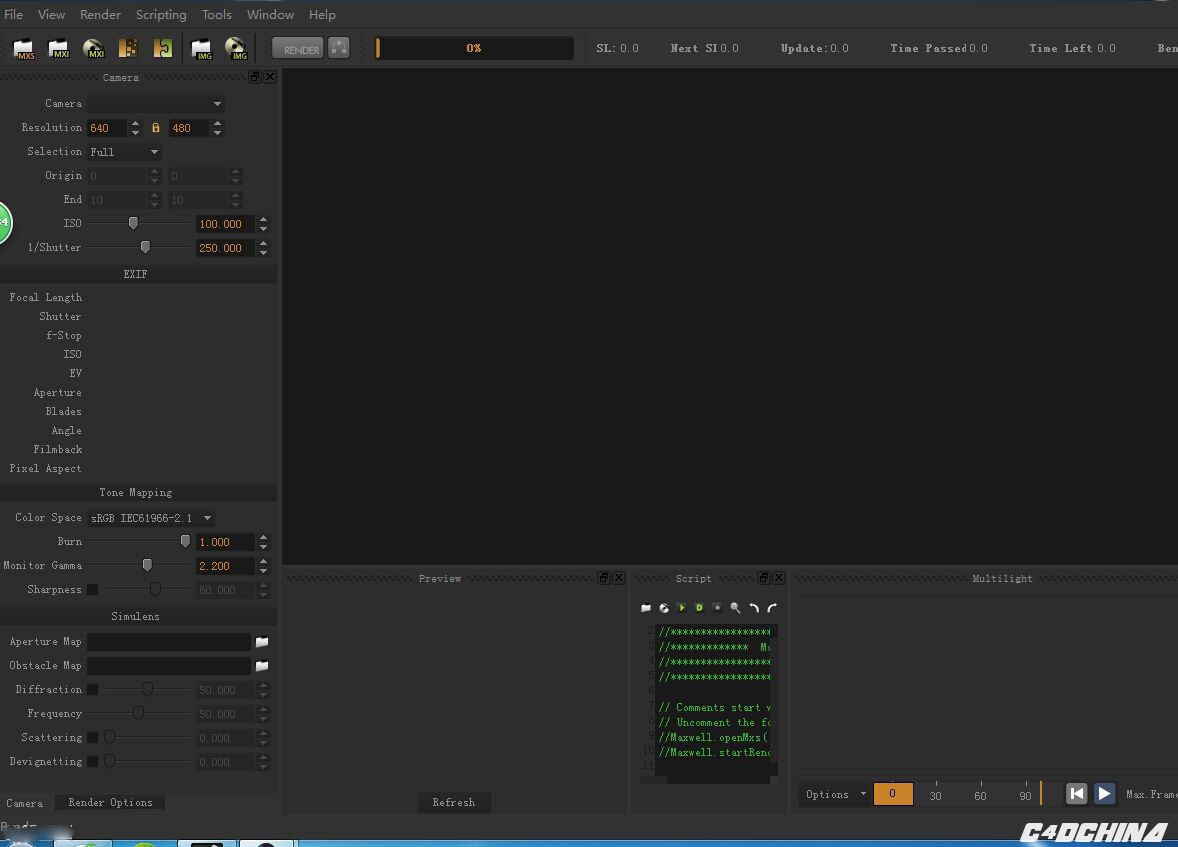The height and width of the screenshot is (847, 1178).
Task: Float the Script panel
Action: pyautogui.click(x=763, y=578)
